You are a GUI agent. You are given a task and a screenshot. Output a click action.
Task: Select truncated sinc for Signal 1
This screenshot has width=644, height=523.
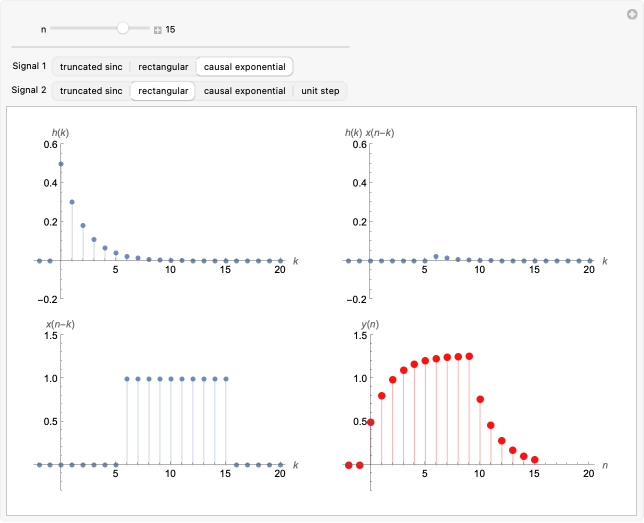coord(91,67)
